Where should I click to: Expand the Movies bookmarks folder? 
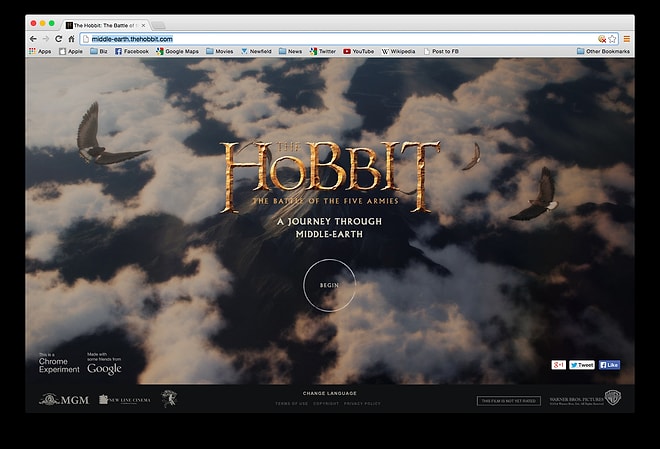pyautogui.click(x=219, y=51)
